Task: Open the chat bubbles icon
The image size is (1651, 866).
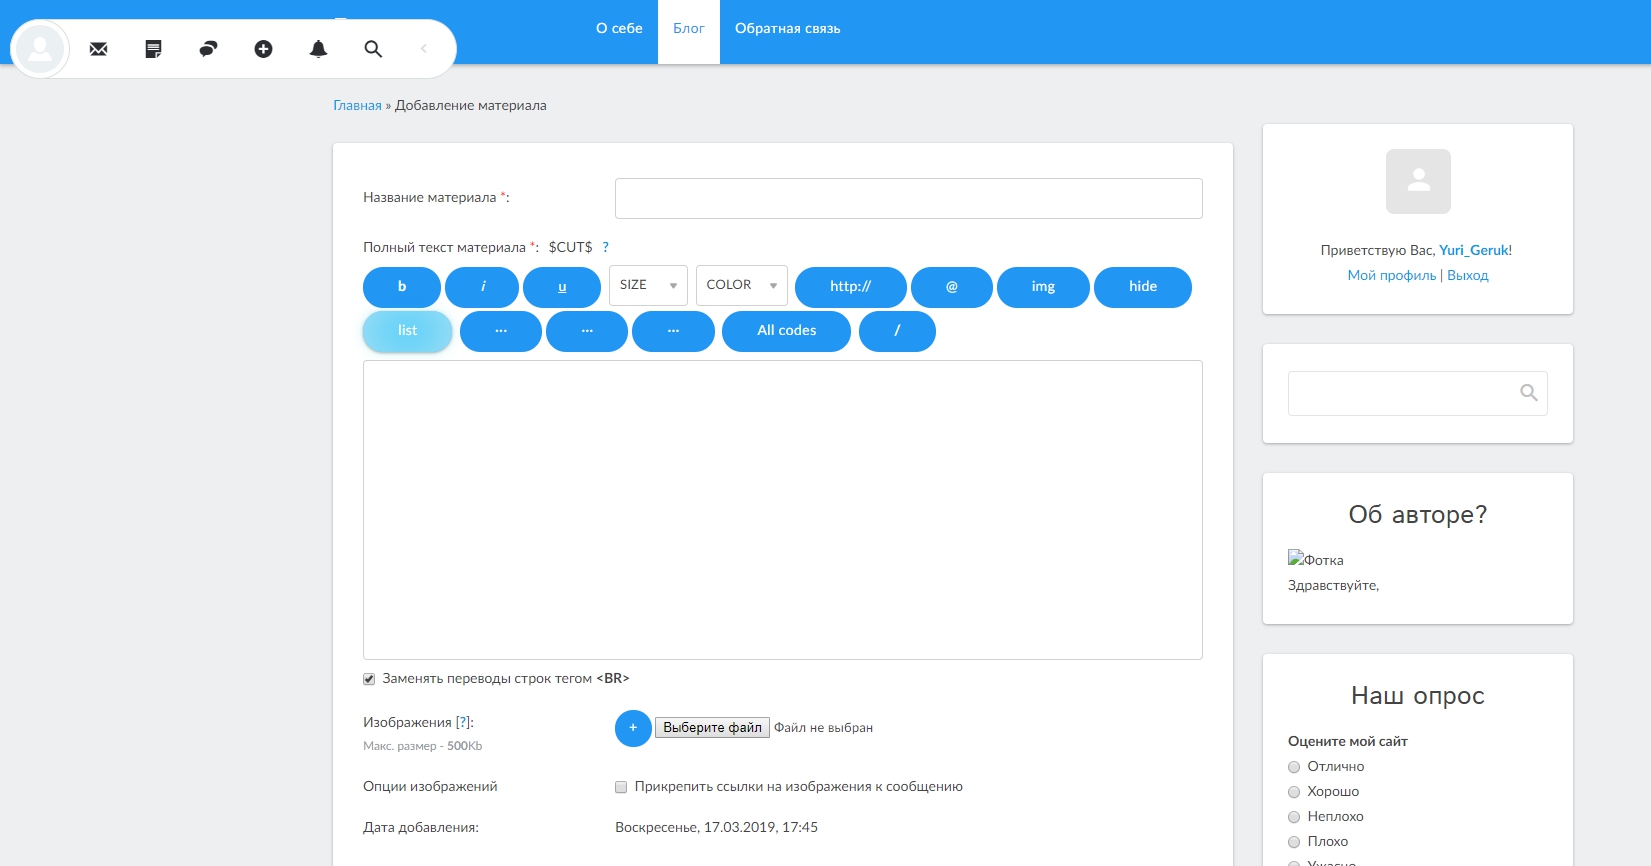Action: click(208, 49)
